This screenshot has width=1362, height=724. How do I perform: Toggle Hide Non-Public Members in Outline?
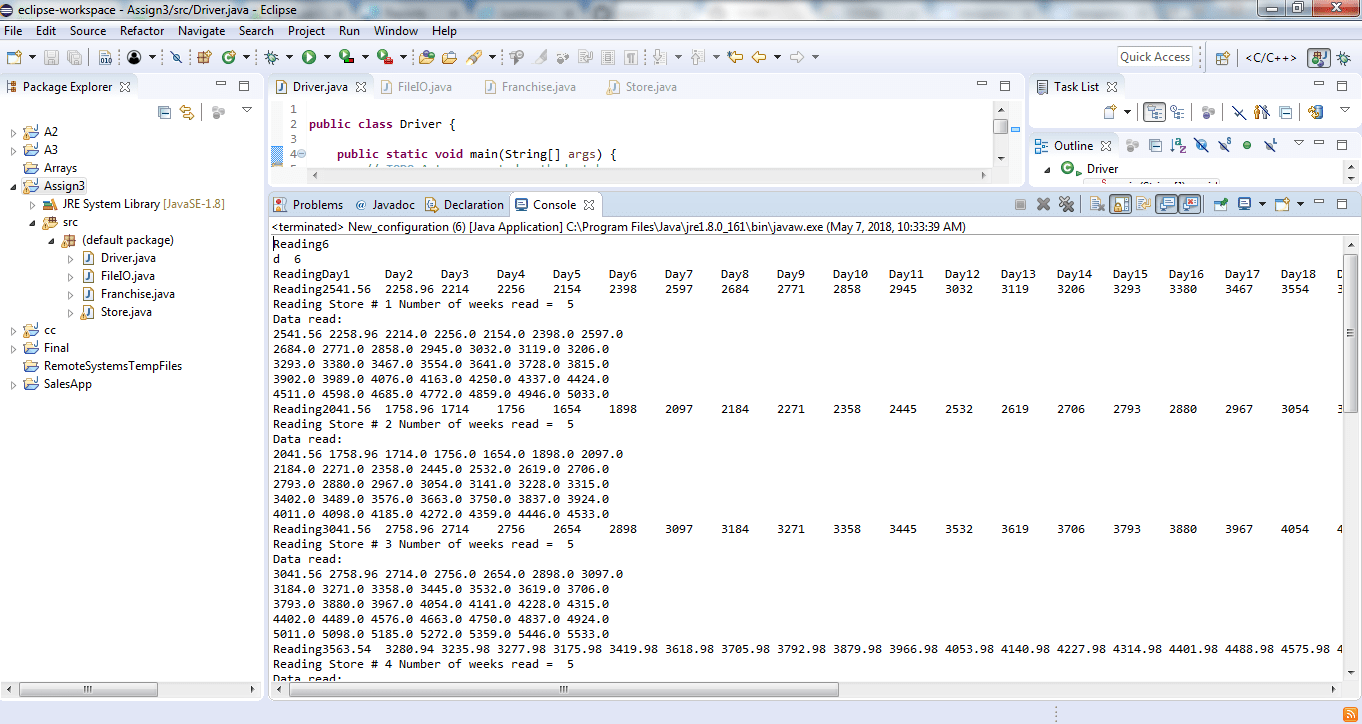pos(1247,145)
